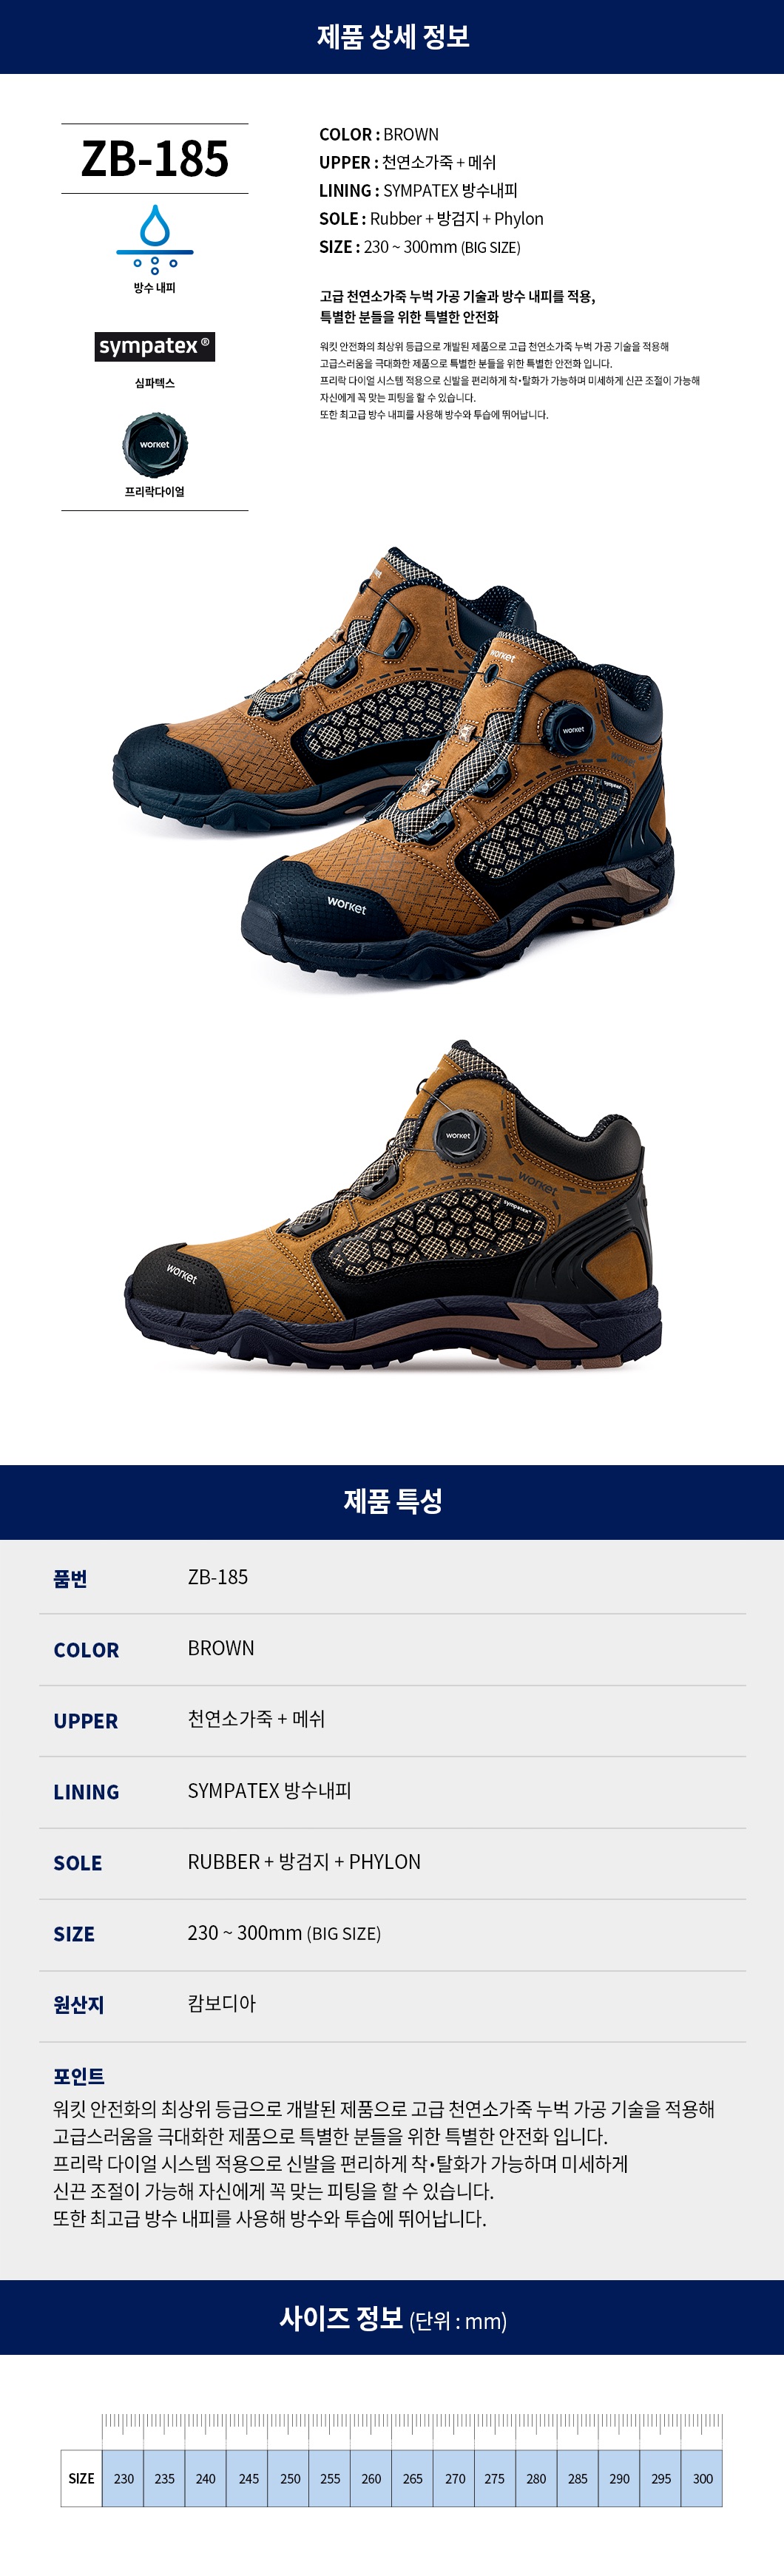This screenshot has width=784, height=2576.
Task: Click the ZB-185 model number heading
Action: [155, 159]
